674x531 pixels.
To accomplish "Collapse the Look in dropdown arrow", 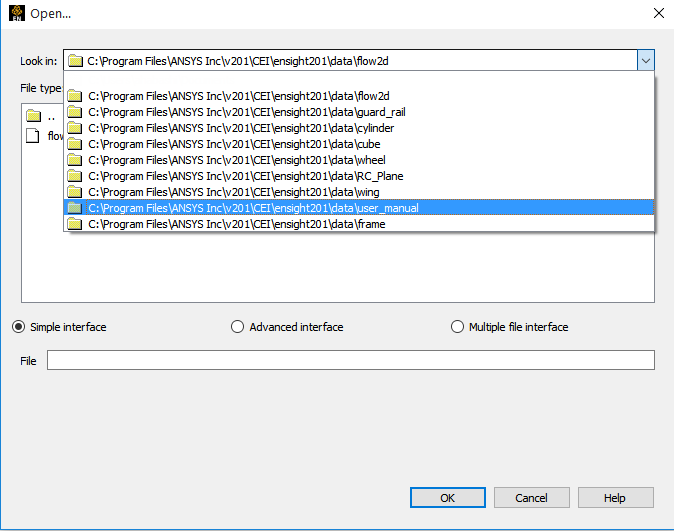I will (x=646, y=61).
